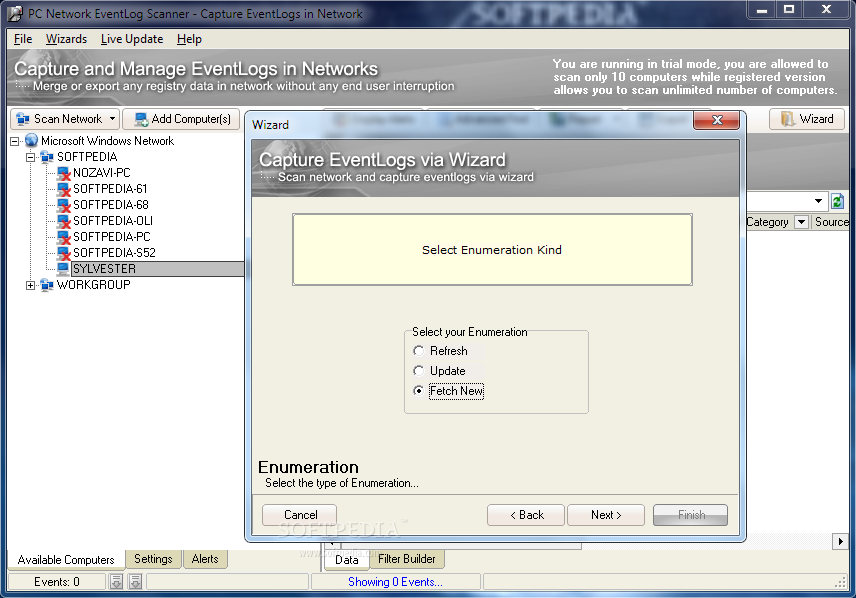Switch to the Available Computers tab
The image size is (856, 598).
[66, 560]
